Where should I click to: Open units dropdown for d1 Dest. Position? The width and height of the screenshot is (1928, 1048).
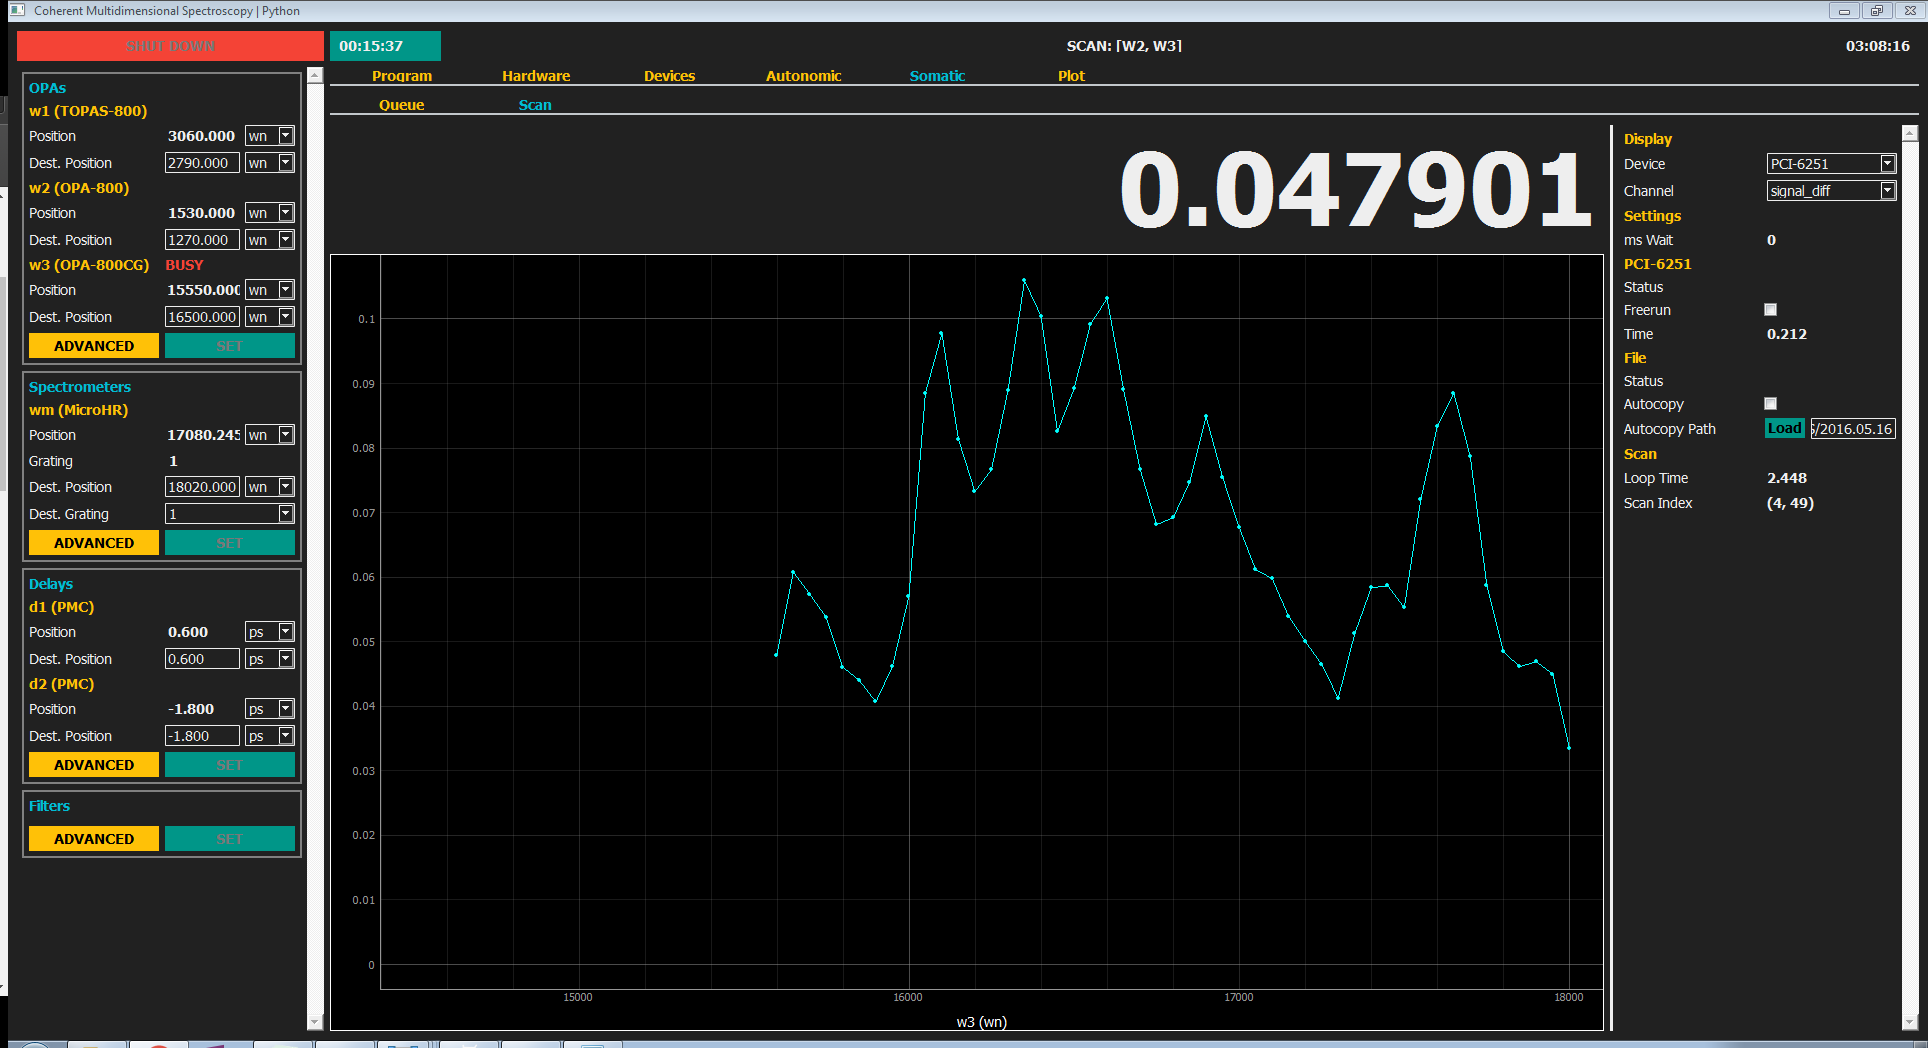[286, 659]
